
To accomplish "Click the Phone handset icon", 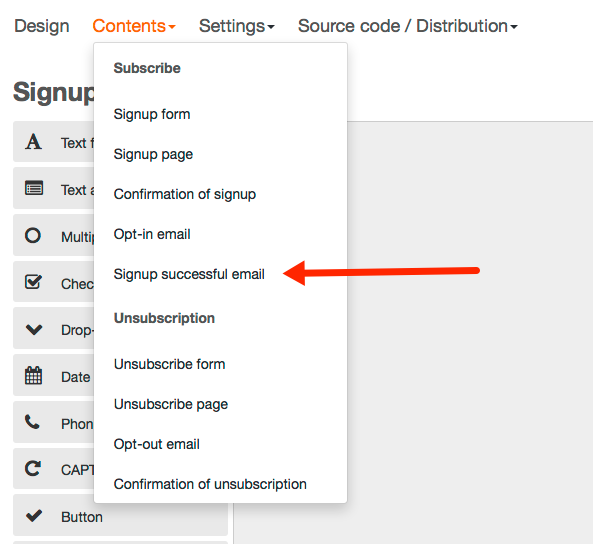I will (32, 422).
